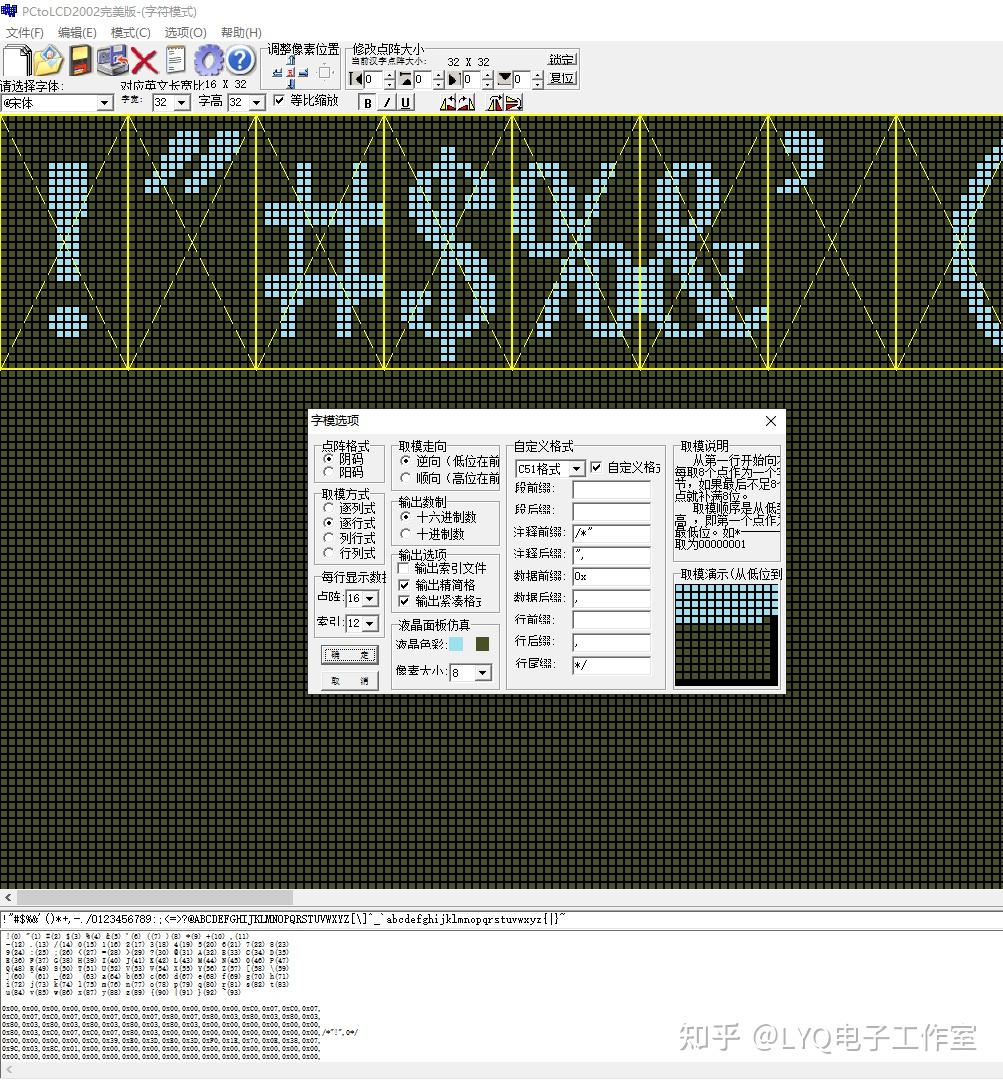
Task: Open the 宋体 font selection dropdown
Action: tap(104, 103)
